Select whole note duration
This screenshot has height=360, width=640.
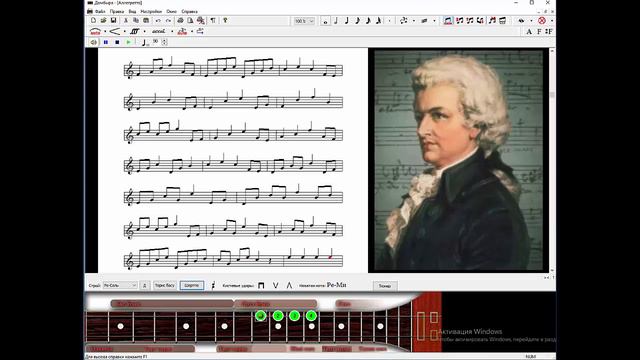325,21
